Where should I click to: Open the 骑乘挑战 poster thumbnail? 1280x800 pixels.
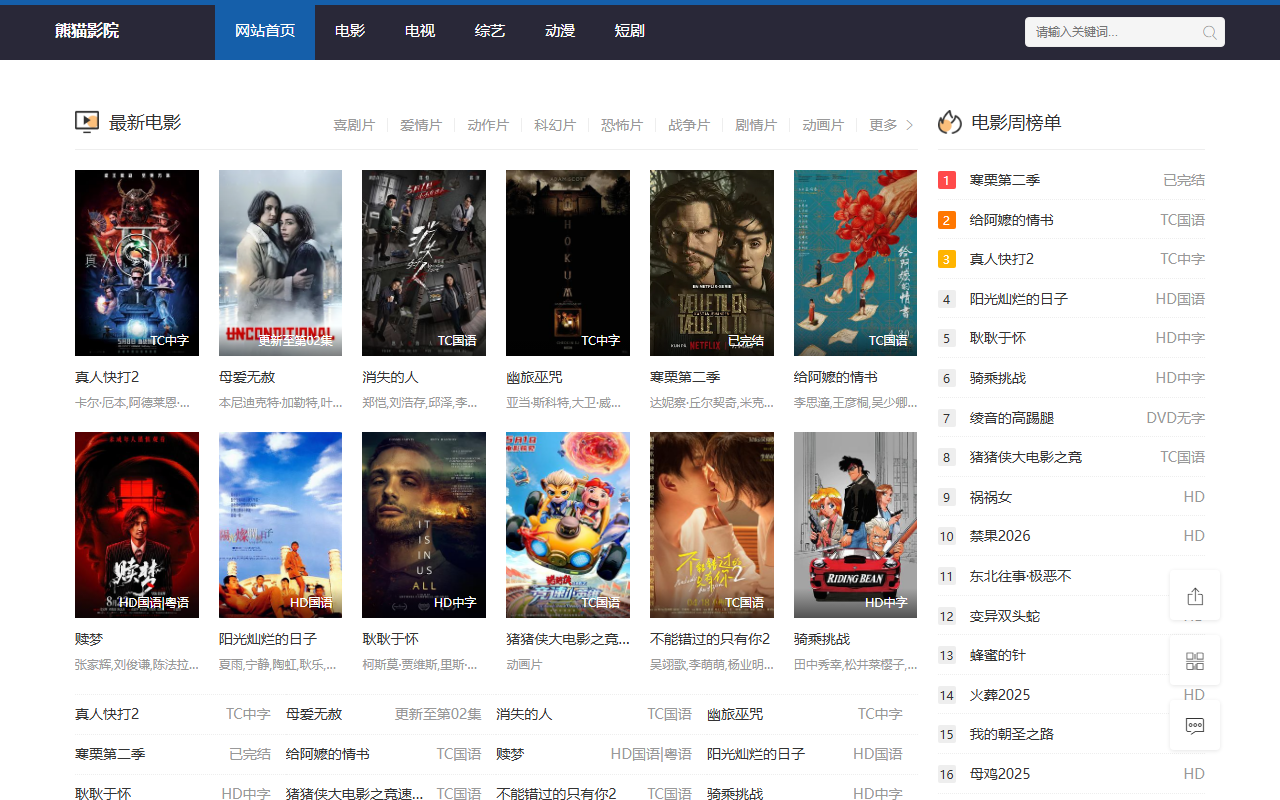click(x=855, y=525)
